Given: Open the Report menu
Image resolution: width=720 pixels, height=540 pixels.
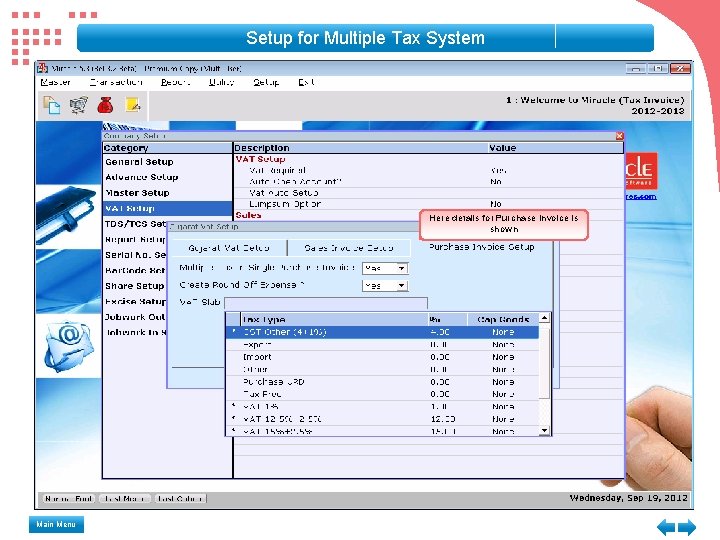Looking at the screenshot, I should pyautogui.click(x=175, y=82).
